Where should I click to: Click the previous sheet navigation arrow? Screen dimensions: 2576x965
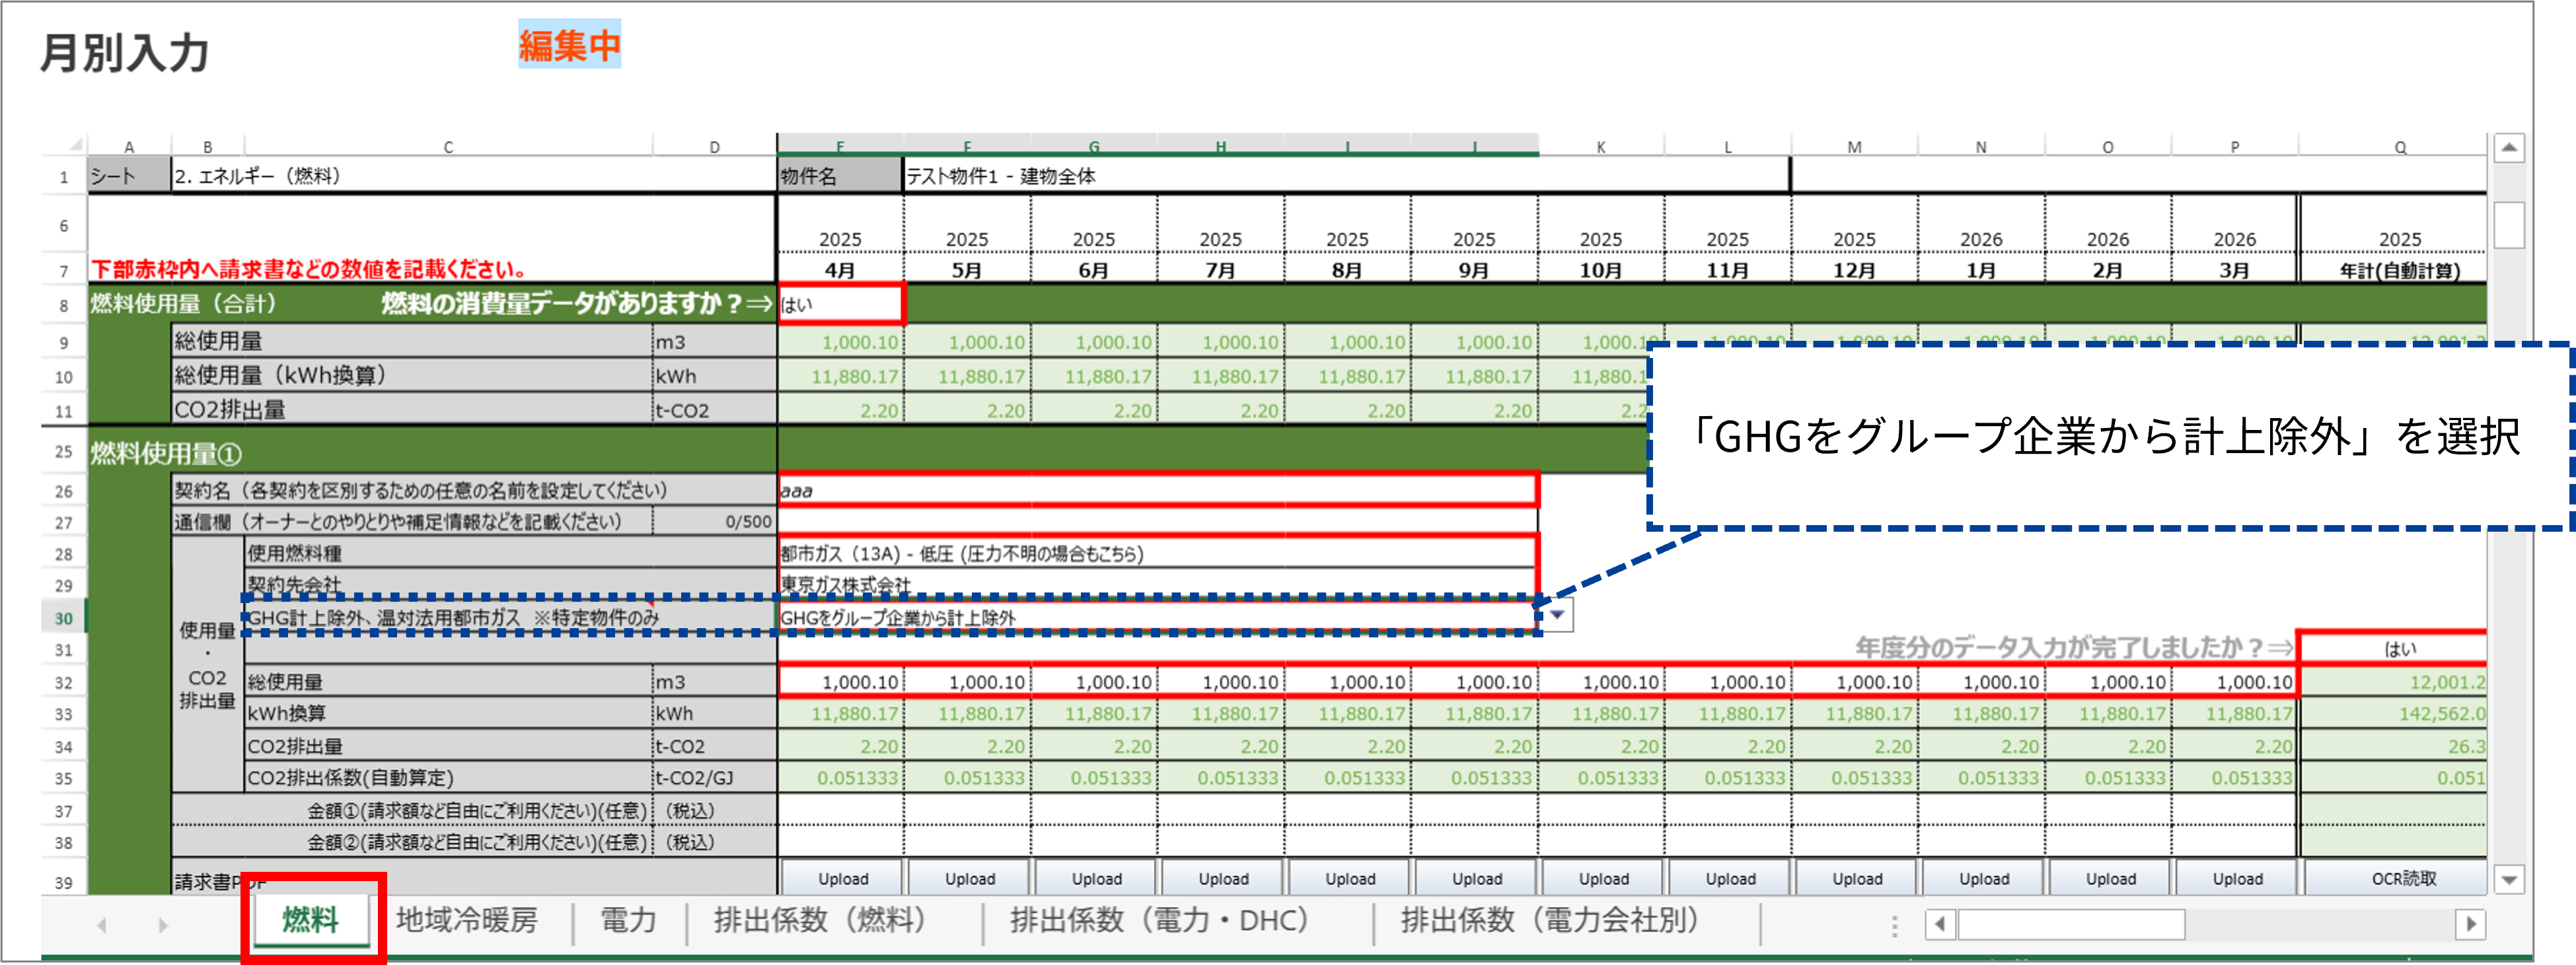[101, 925]
